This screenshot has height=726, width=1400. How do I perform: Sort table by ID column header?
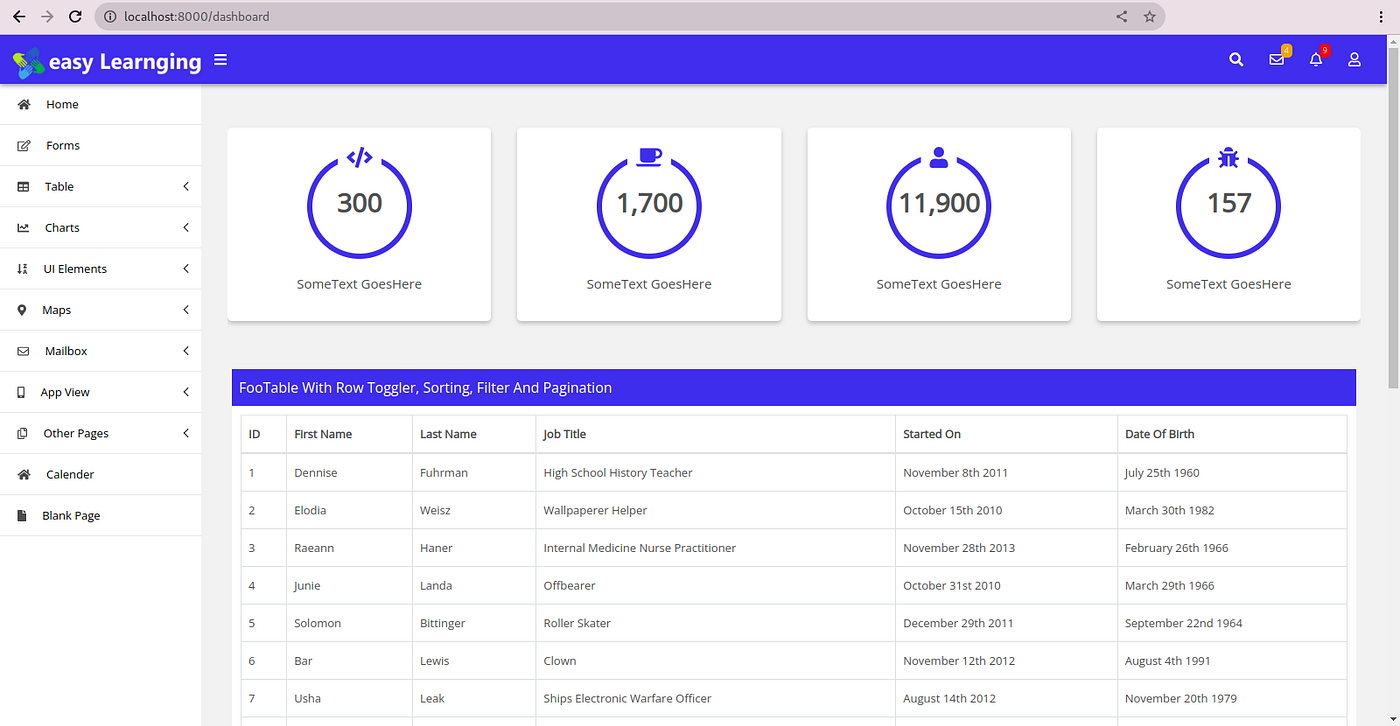click(x=264, y=434)
